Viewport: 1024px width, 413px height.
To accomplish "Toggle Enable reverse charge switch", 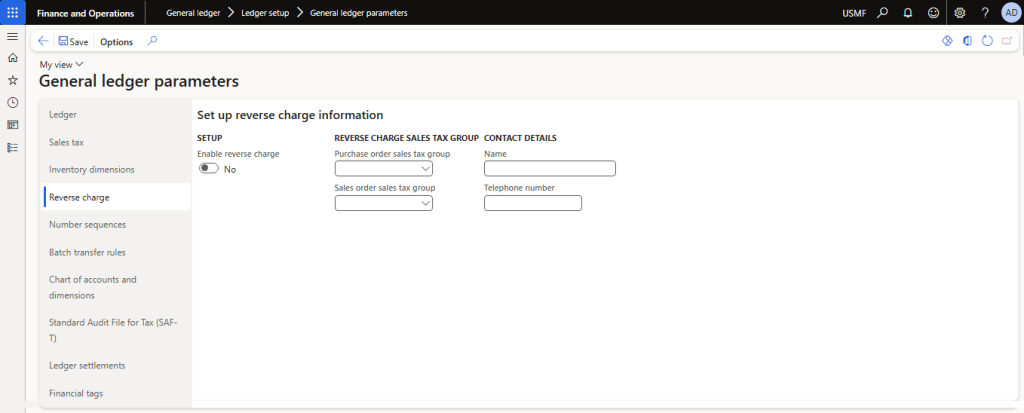I will tap(209, 169).
